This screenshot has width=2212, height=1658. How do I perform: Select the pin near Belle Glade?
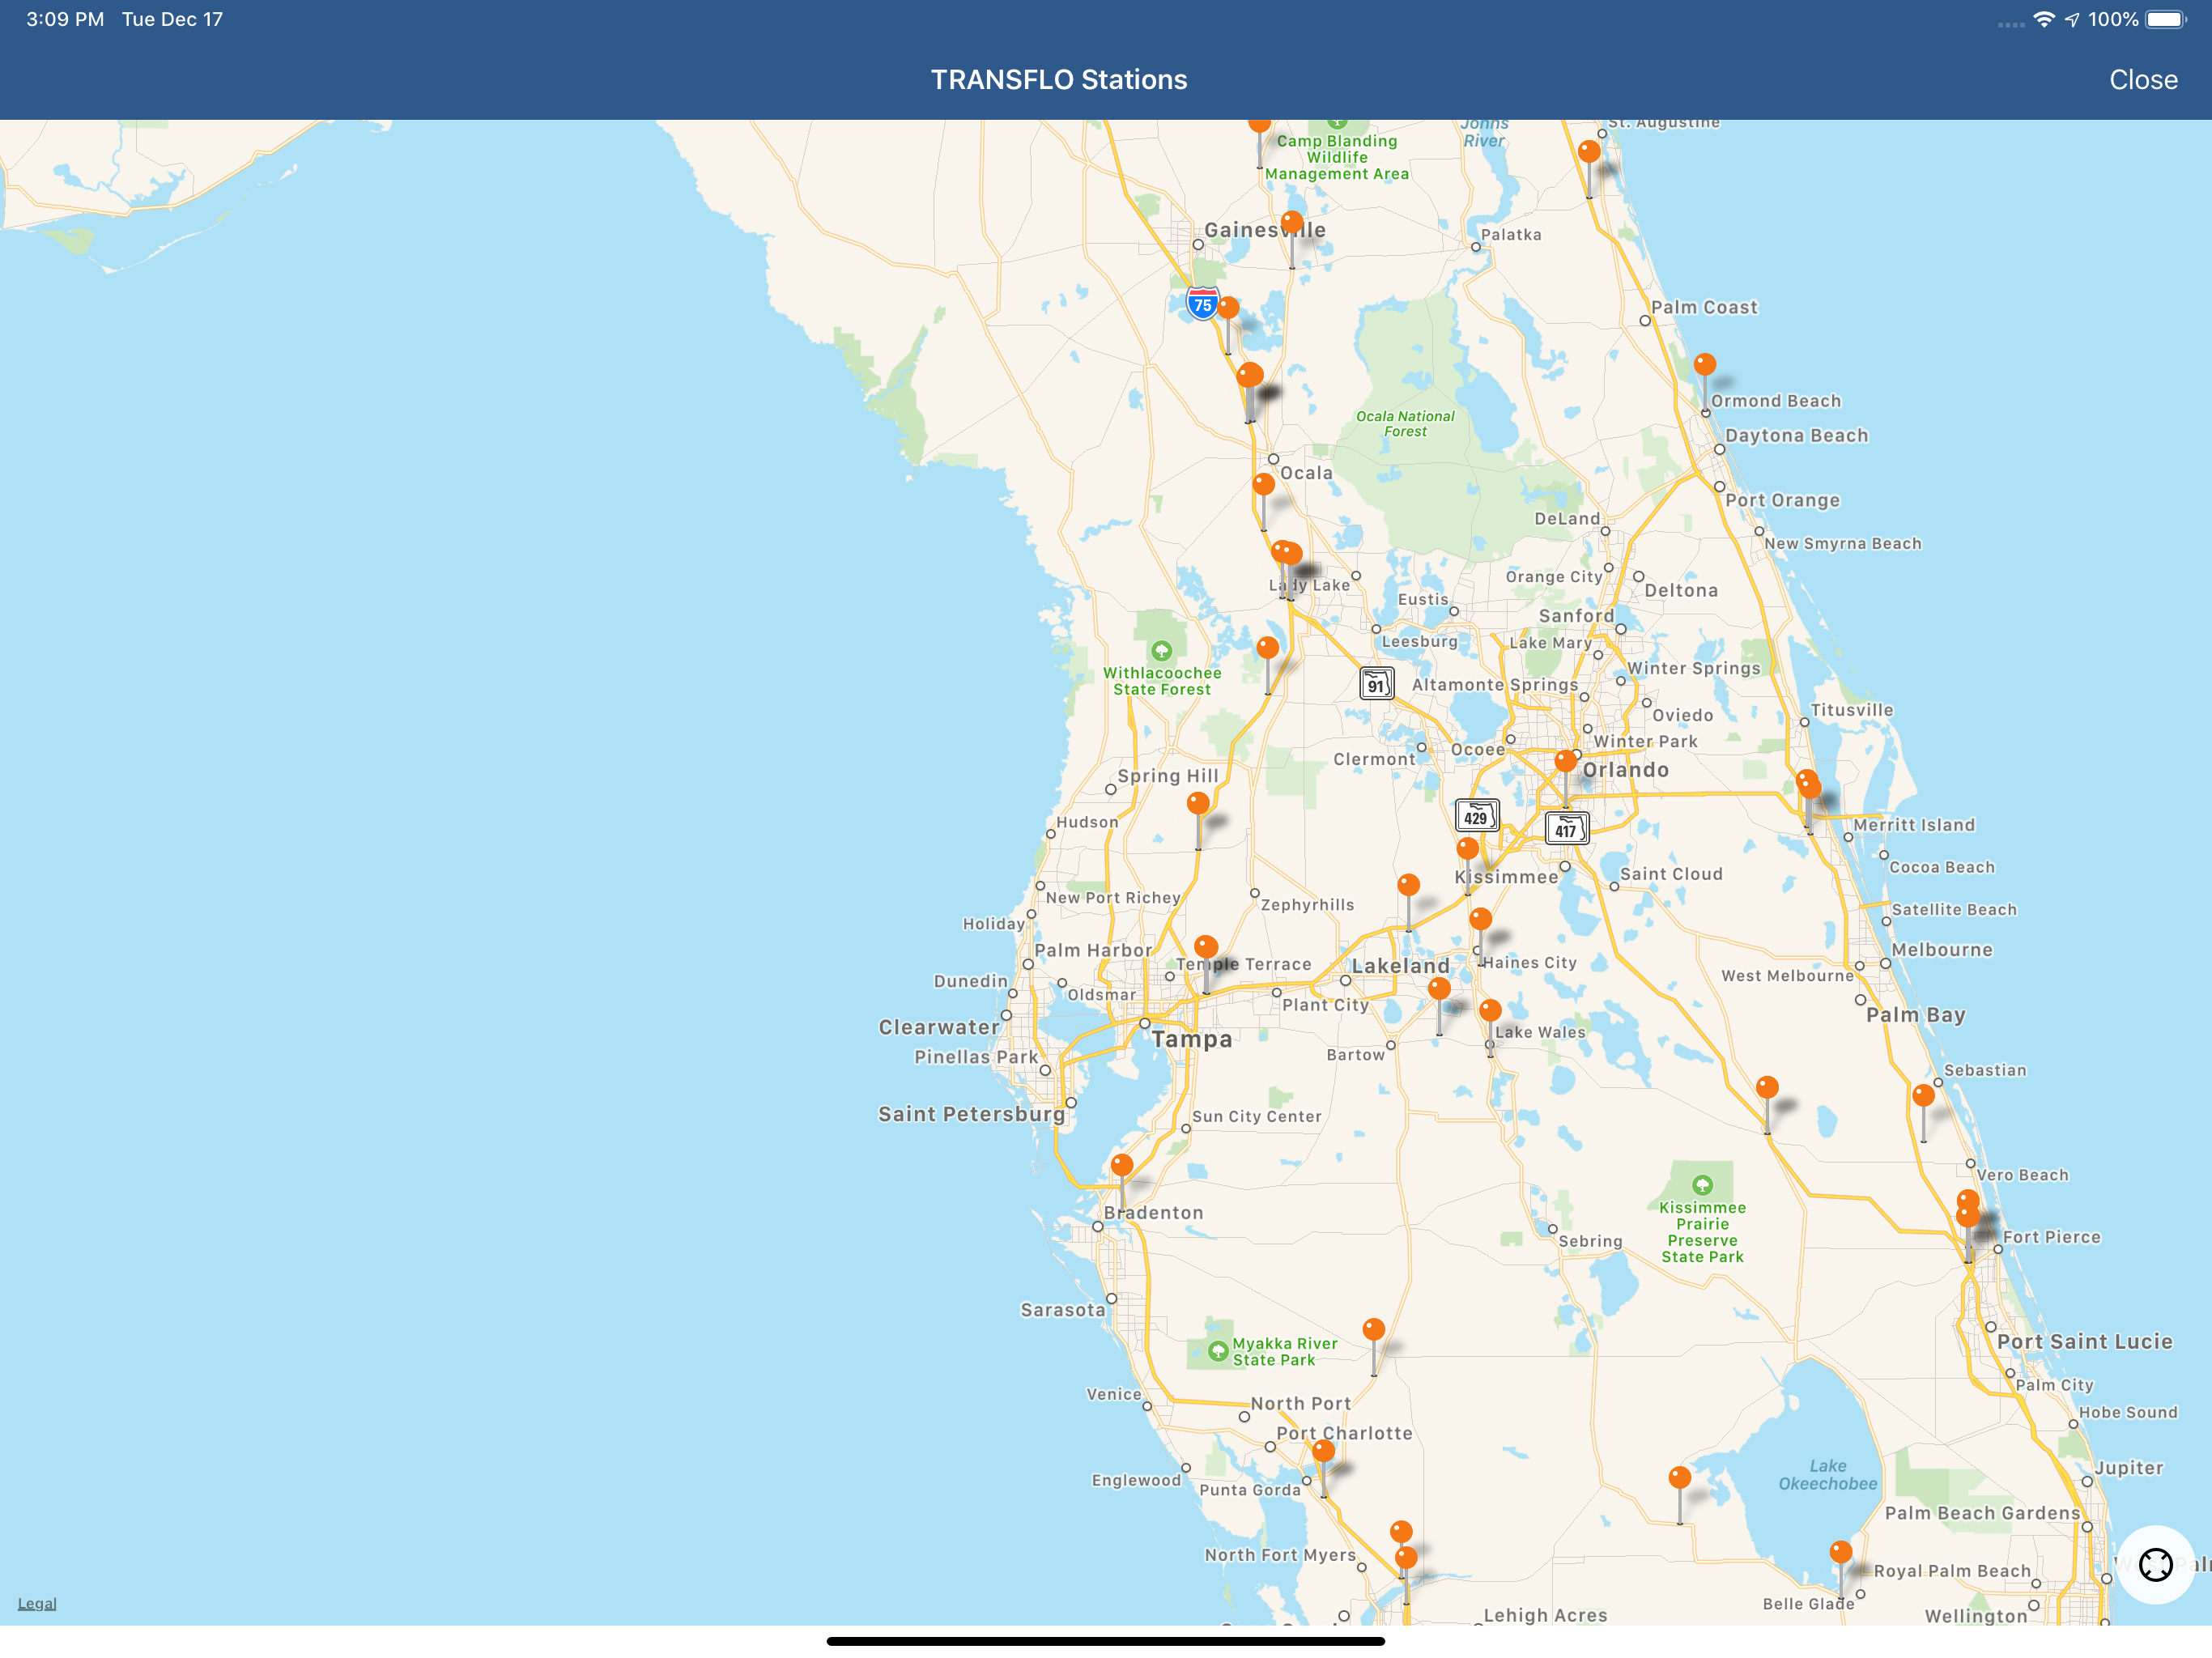tap(1841, 1552)
